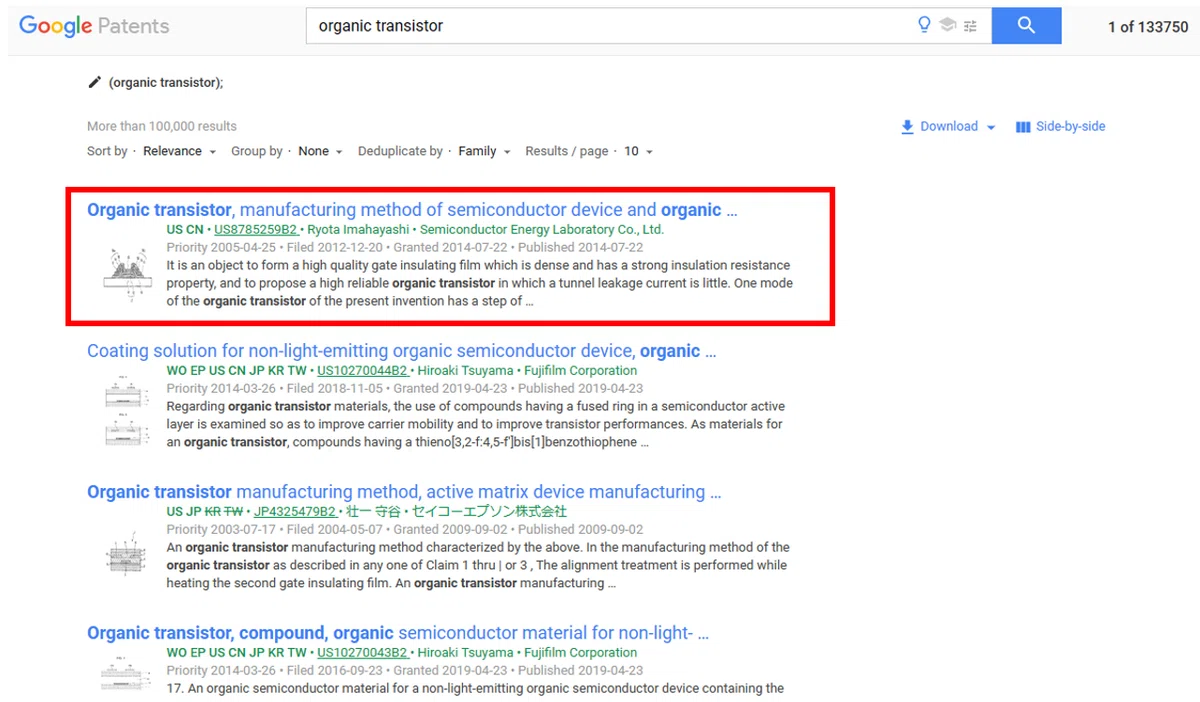Click the Side-by-side columns icon

tap(1023, 127)
